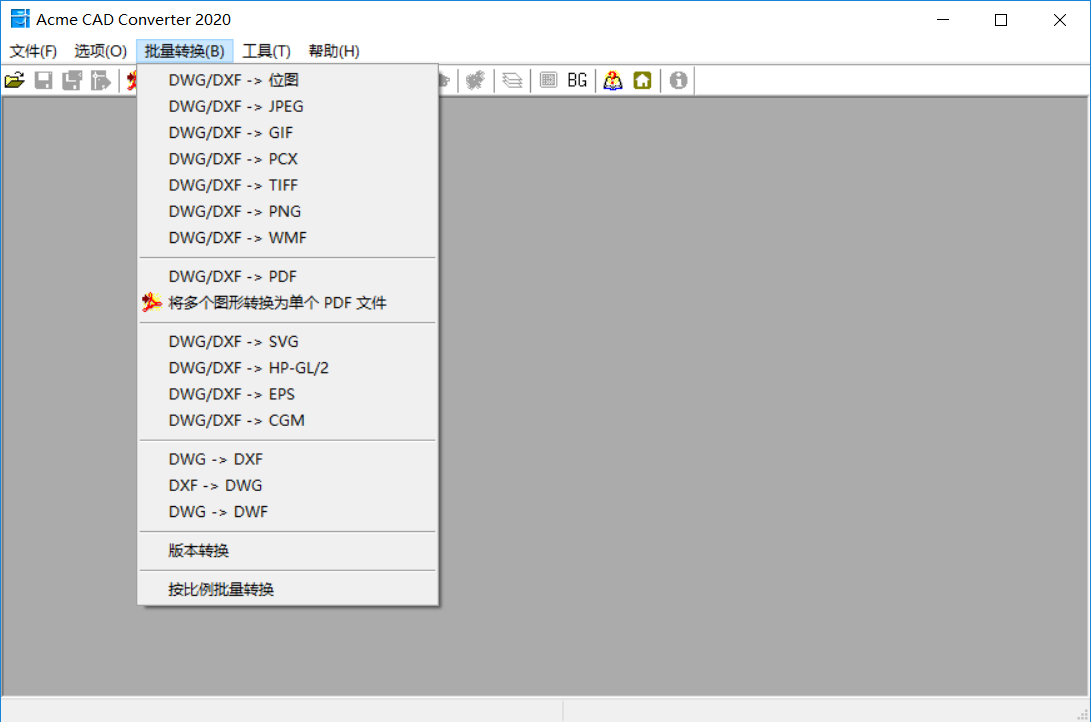Click the home page house icon
This screenshot has height=722, width=1091.
coord(642,81)
